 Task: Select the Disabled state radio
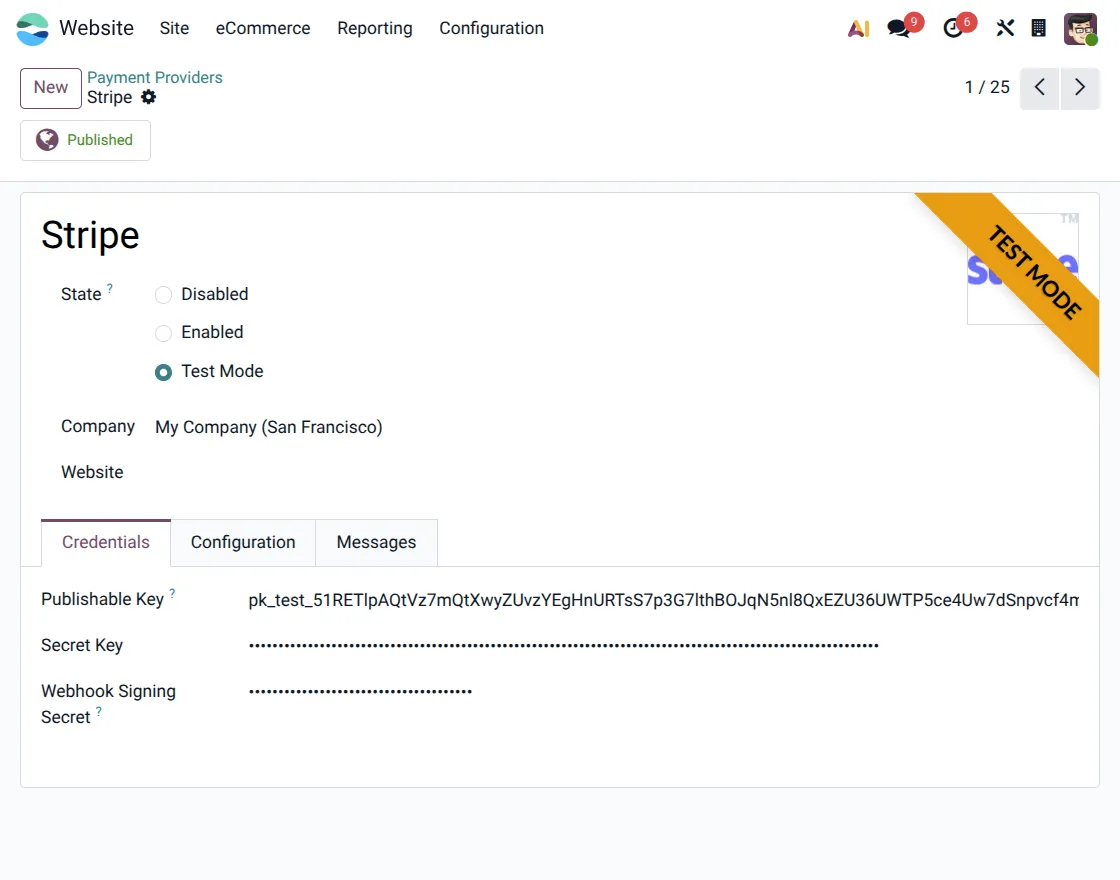[x=163, y=294]
